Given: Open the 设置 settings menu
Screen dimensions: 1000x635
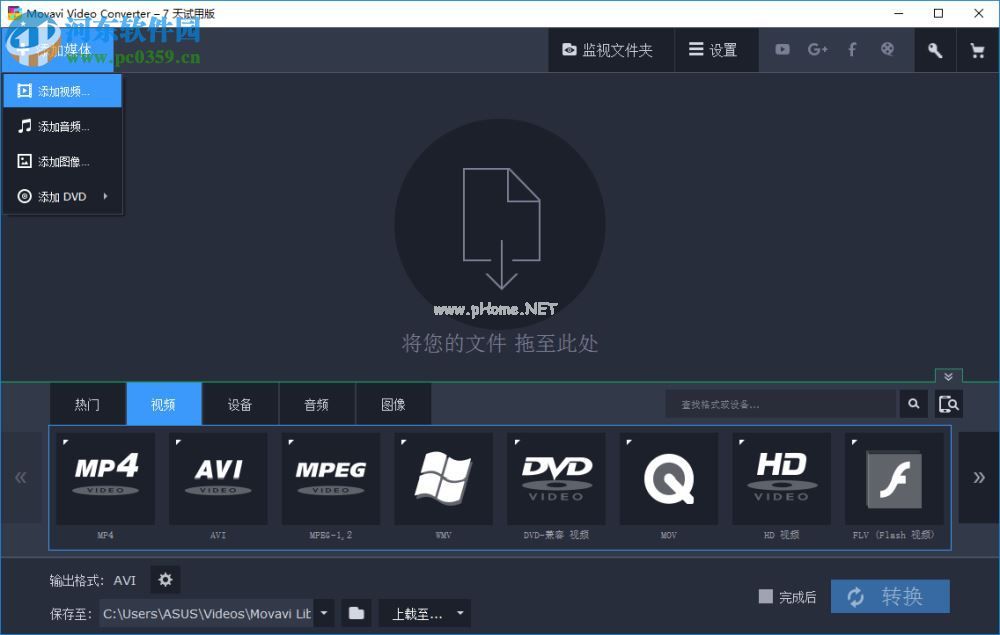Looking at the screenshot, I should (x=716, y=49).
